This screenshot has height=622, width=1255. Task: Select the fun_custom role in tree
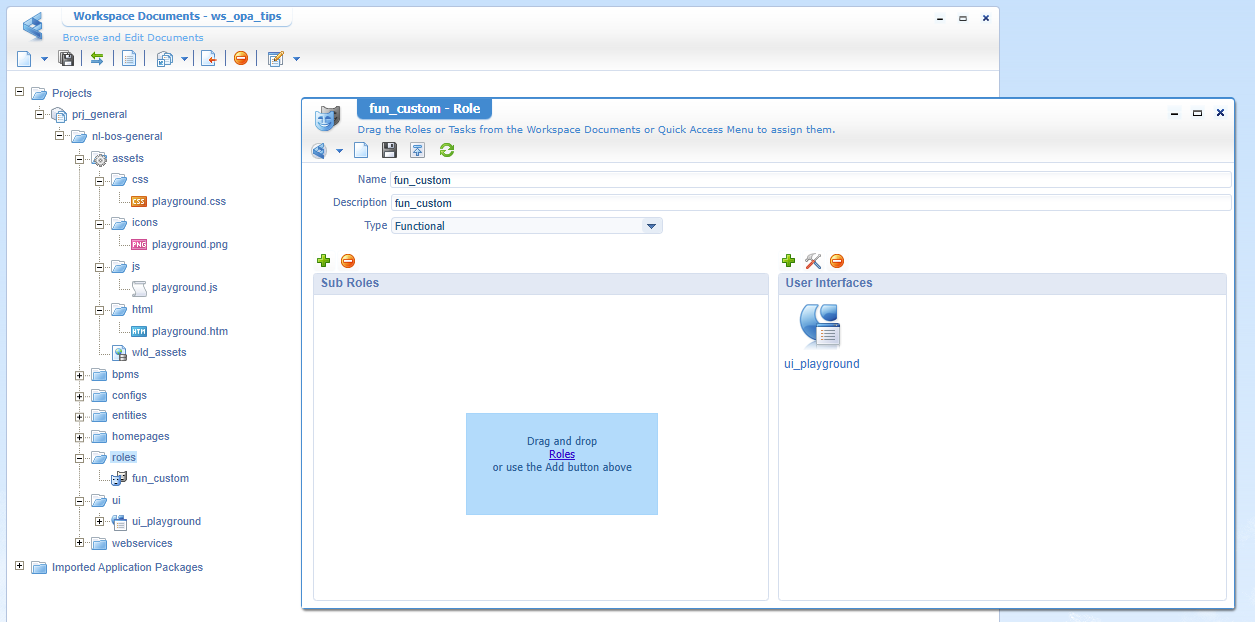(160, 478)
